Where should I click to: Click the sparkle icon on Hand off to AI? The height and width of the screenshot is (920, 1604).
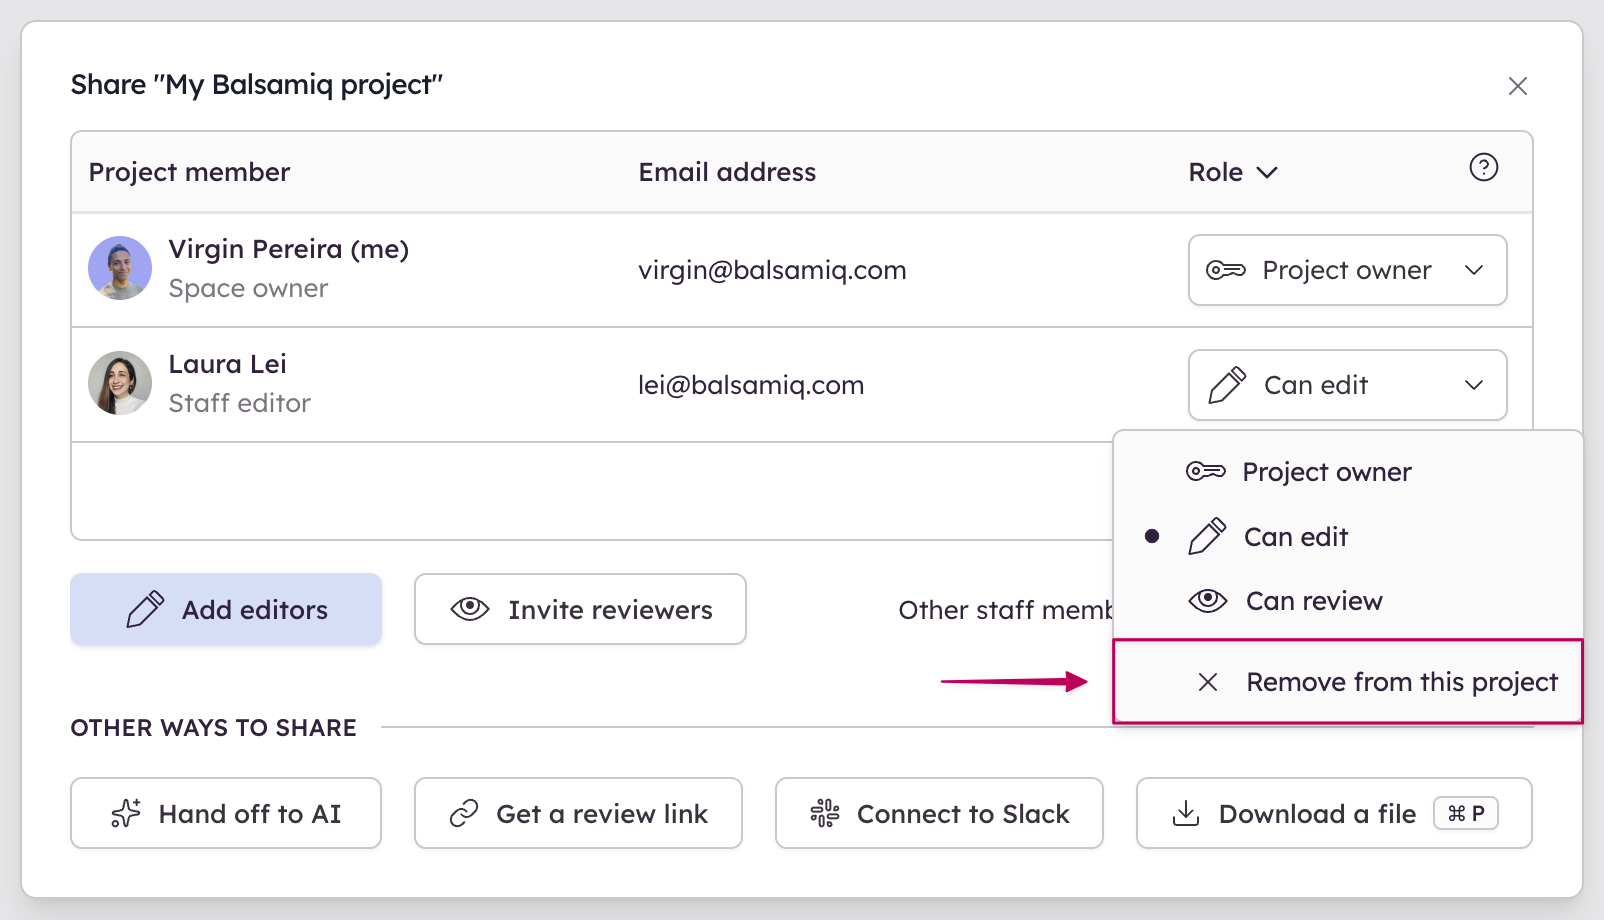point(126,813)
